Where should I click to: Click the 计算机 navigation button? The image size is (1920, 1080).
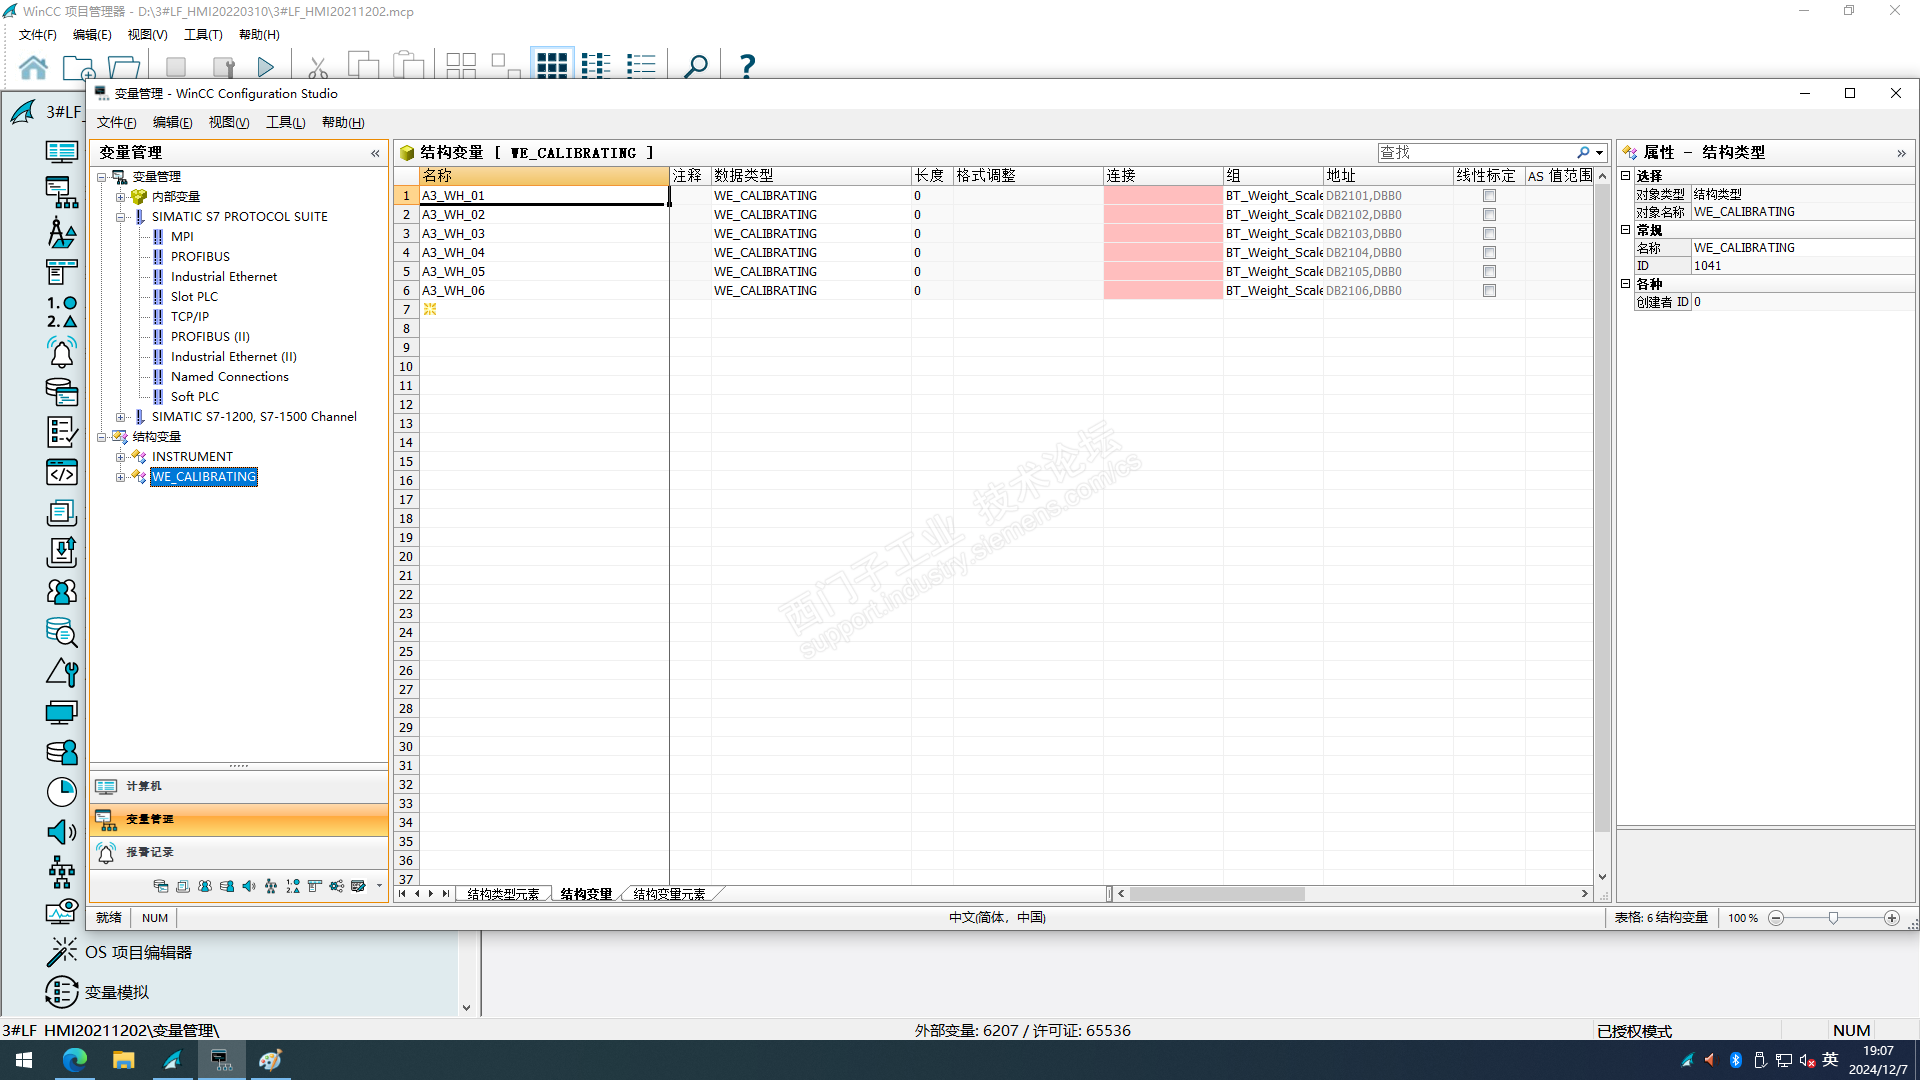click(x=143, y=786)
